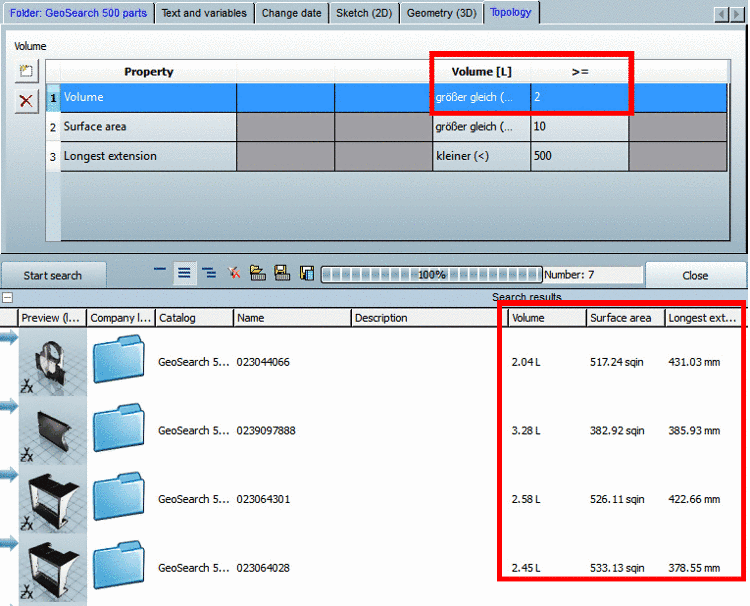
Task: Edit the Longest extension value field 500
Action: [x=579, y=156]
